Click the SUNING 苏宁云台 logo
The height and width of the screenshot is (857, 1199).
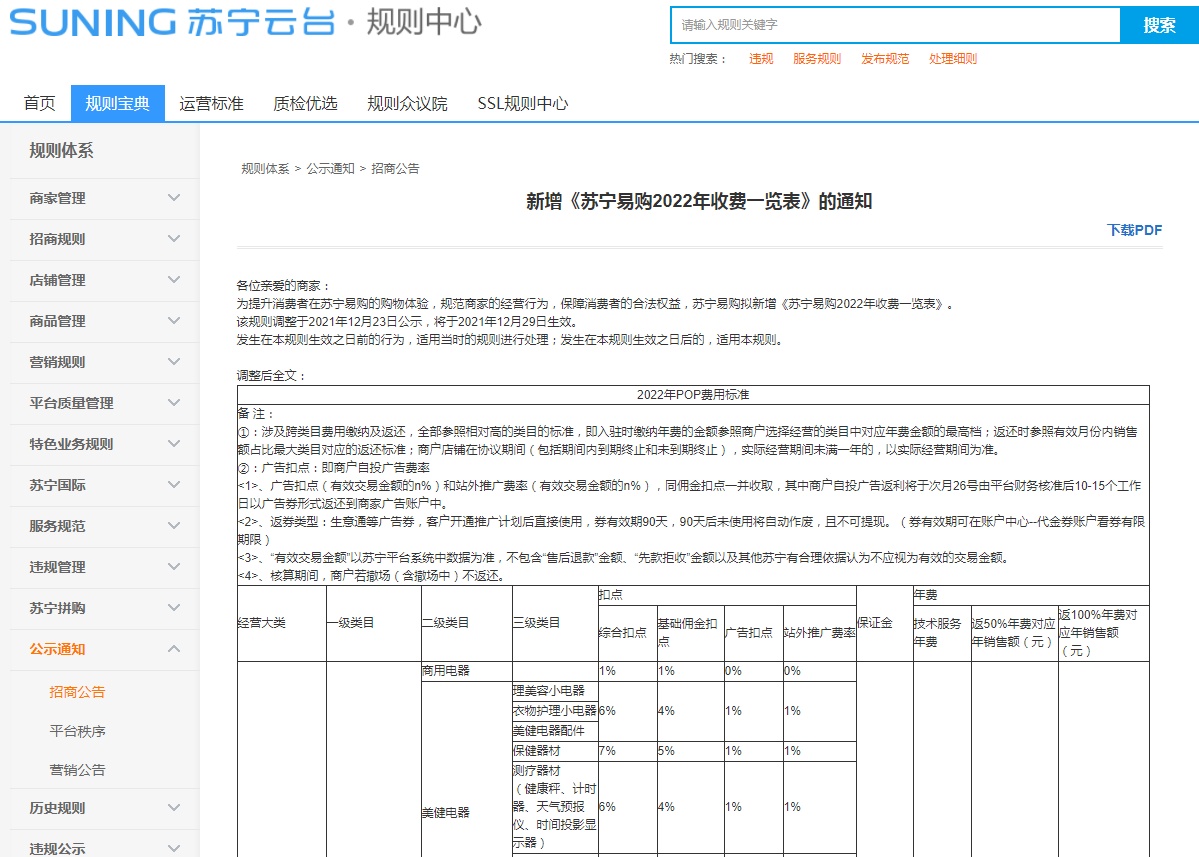tap(170, 23)
